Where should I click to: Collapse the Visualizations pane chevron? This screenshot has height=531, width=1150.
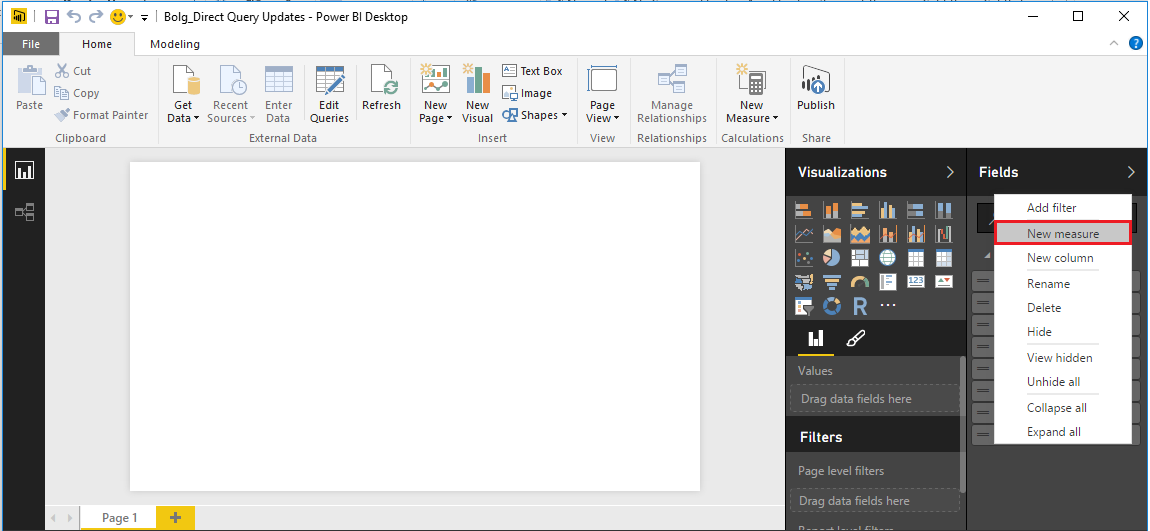point(950,172)
